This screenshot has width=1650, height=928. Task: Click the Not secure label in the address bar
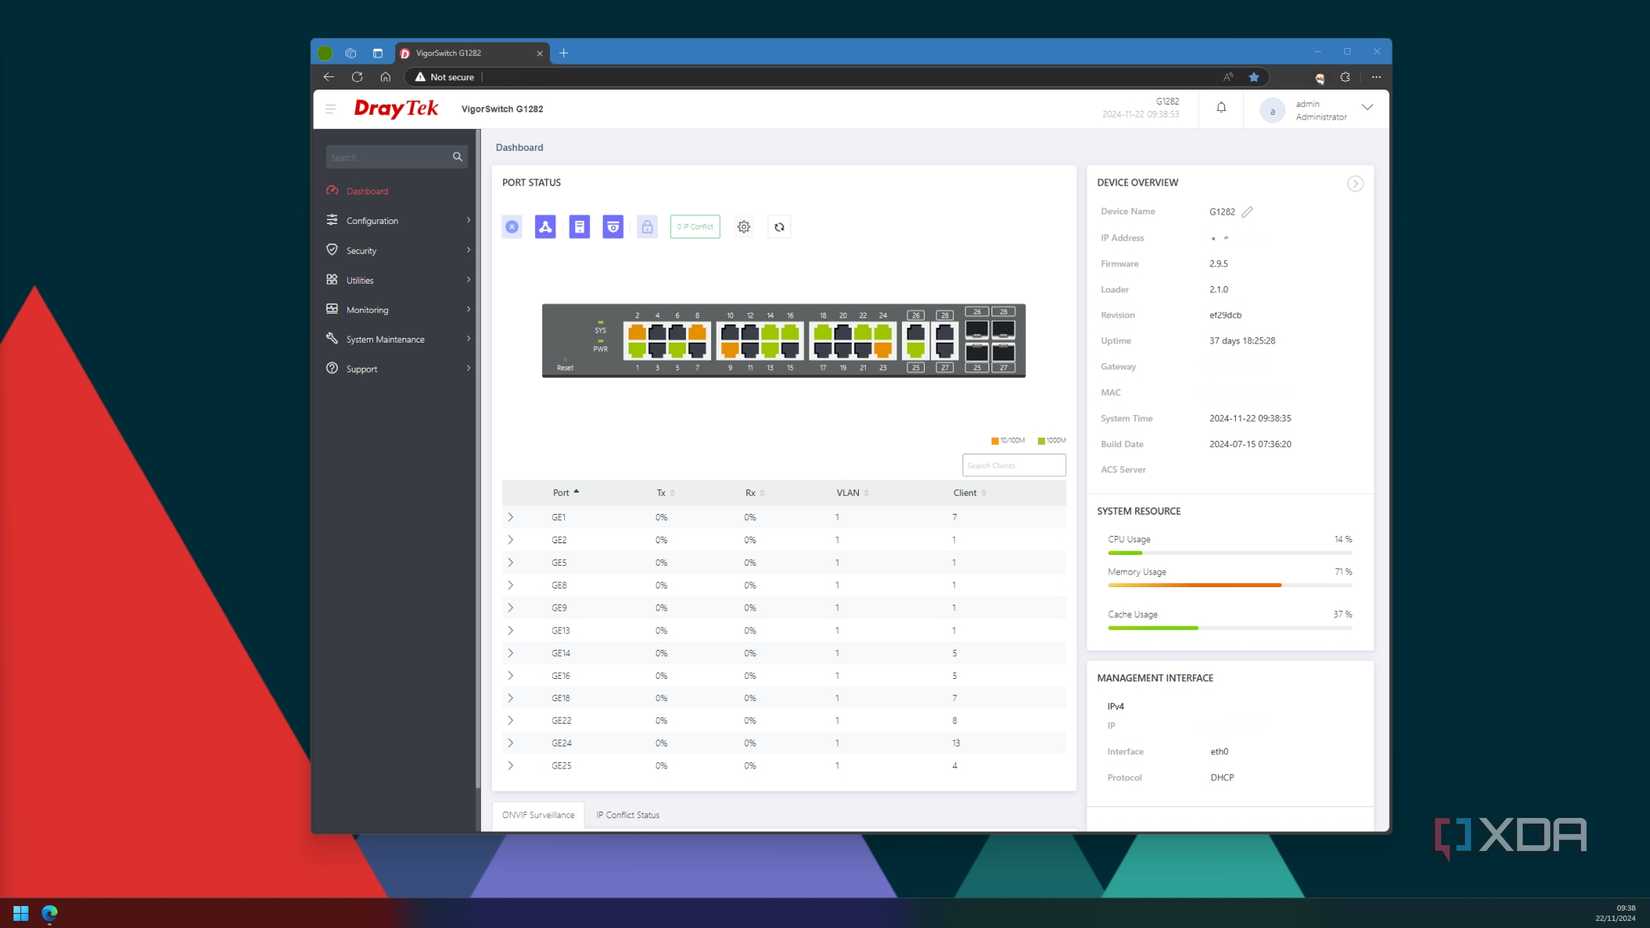pyautogui.click(x=445, y=77)
